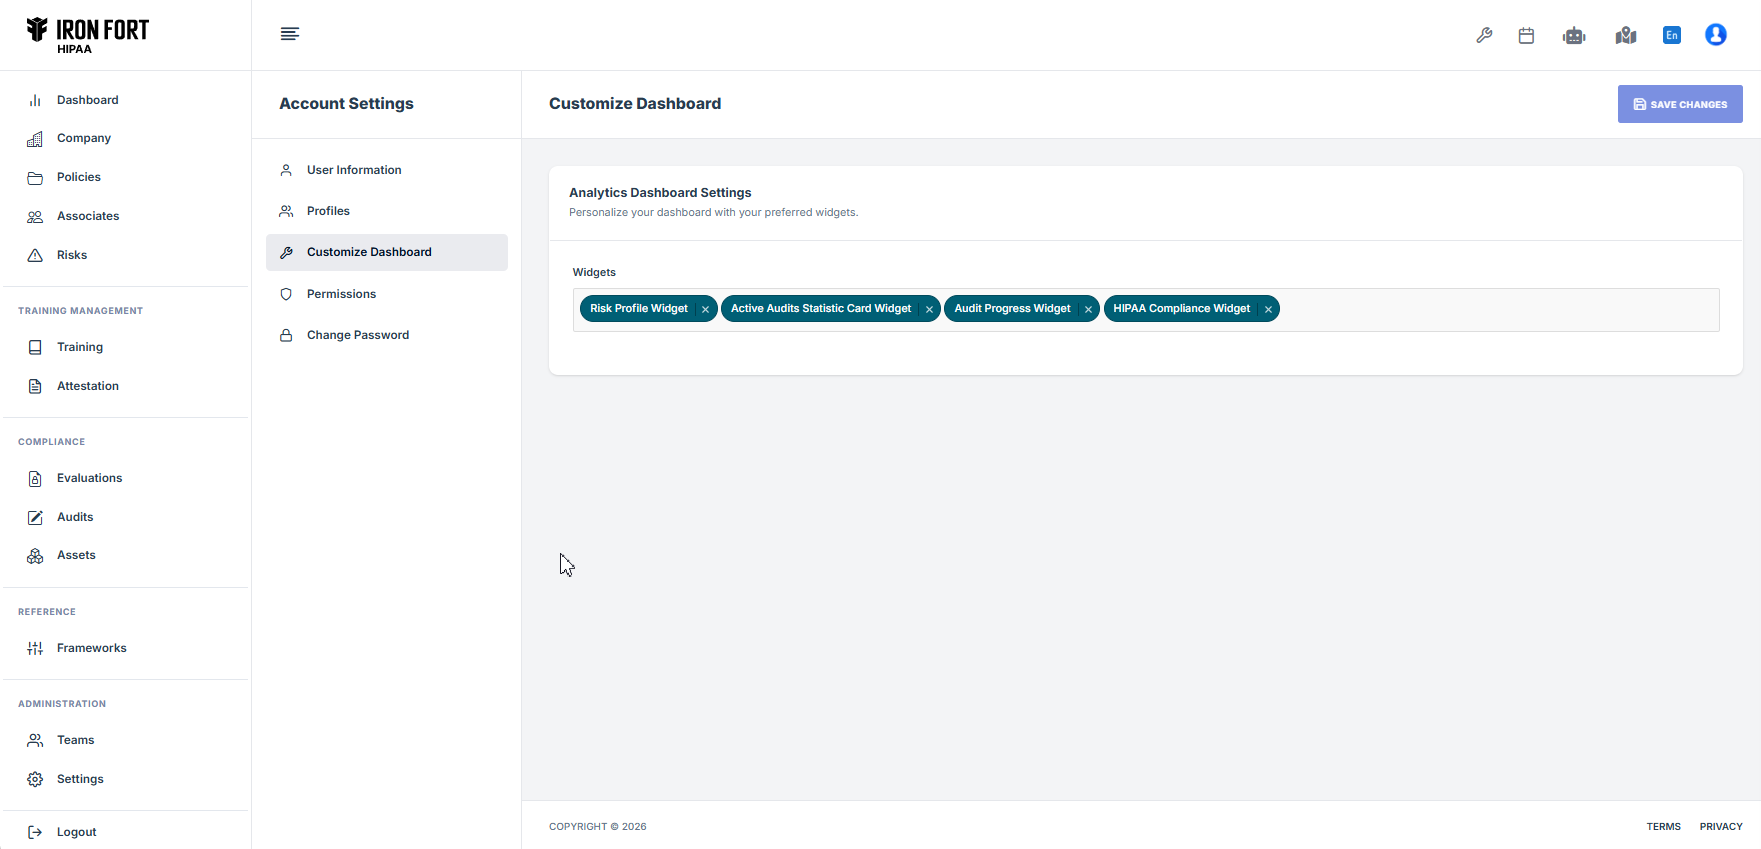Open the Permissions settings section
The image size is (1761, 849).
click(x=341, y=294)
